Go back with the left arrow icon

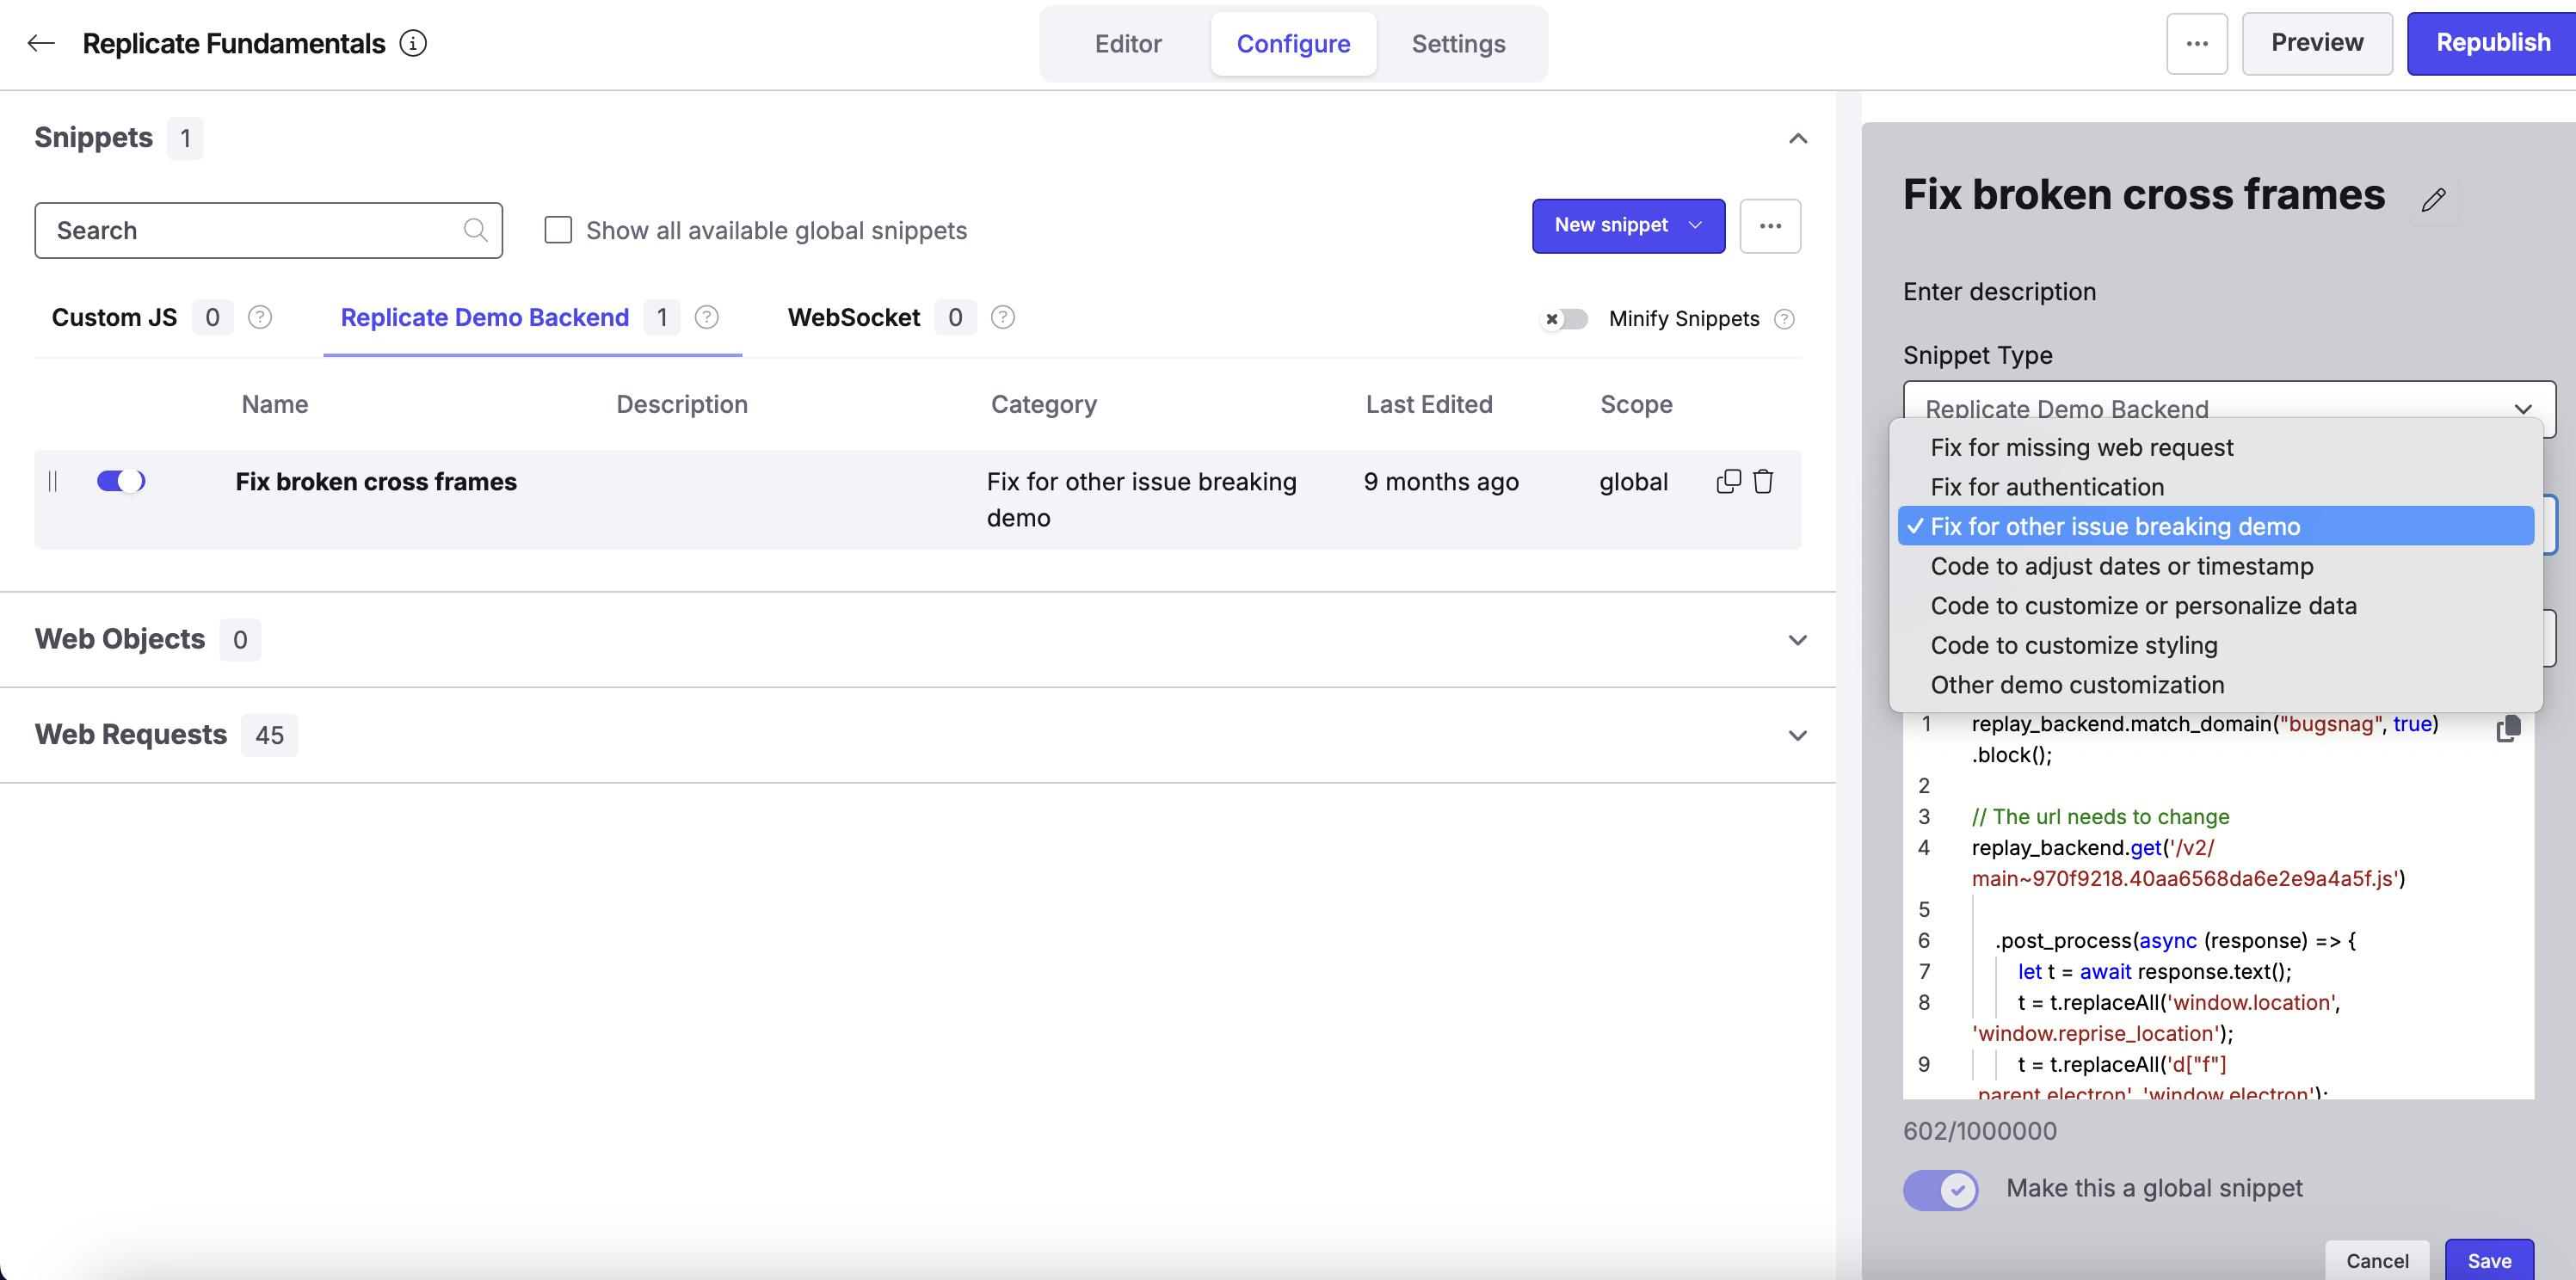(x=41, y=43)
